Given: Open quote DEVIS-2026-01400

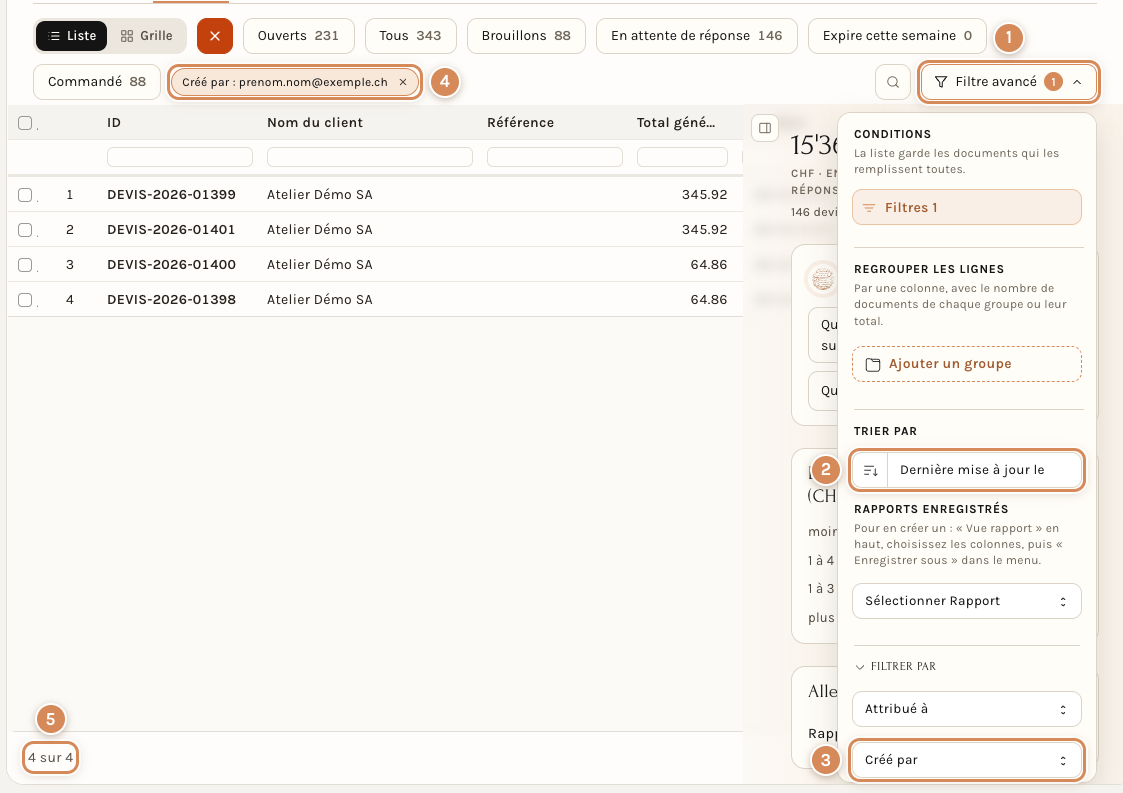Looking at the screenshot, I should [x=172, y=265].
